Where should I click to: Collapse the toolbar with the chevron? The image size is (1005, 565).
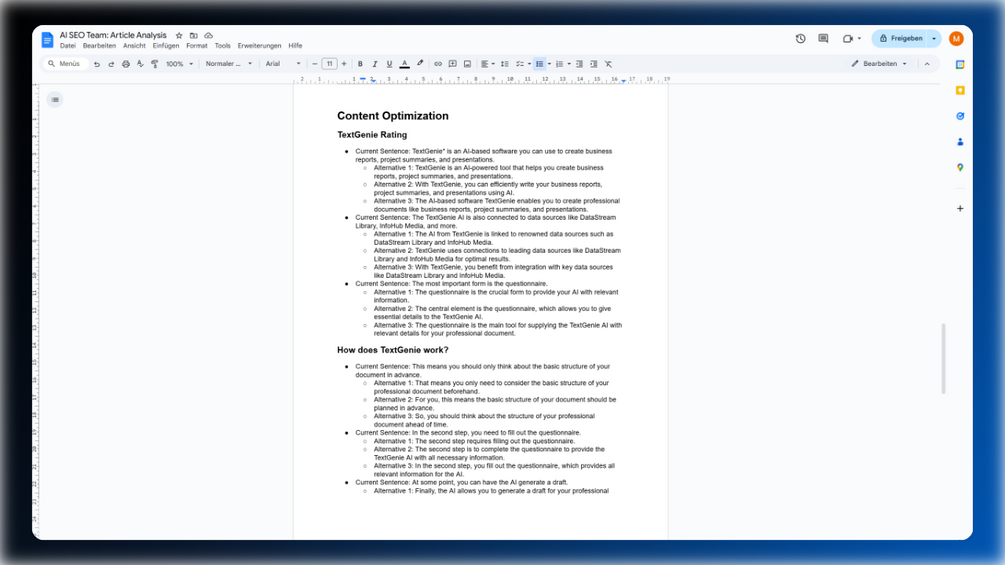pos(927,64)
